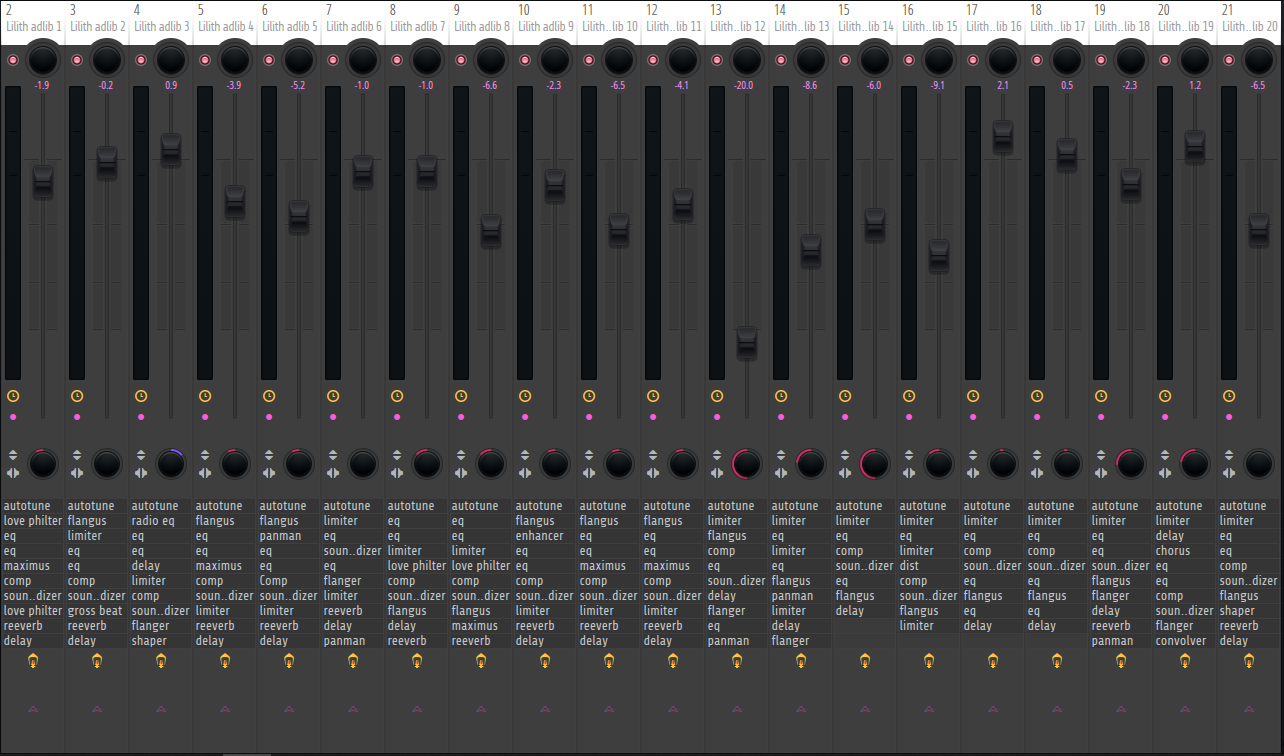Image resolution: width=1284 pixels, height=756 pixels.
Task: Click the left/right swap arrows on track 15
Action: click(x=845, y=473)
